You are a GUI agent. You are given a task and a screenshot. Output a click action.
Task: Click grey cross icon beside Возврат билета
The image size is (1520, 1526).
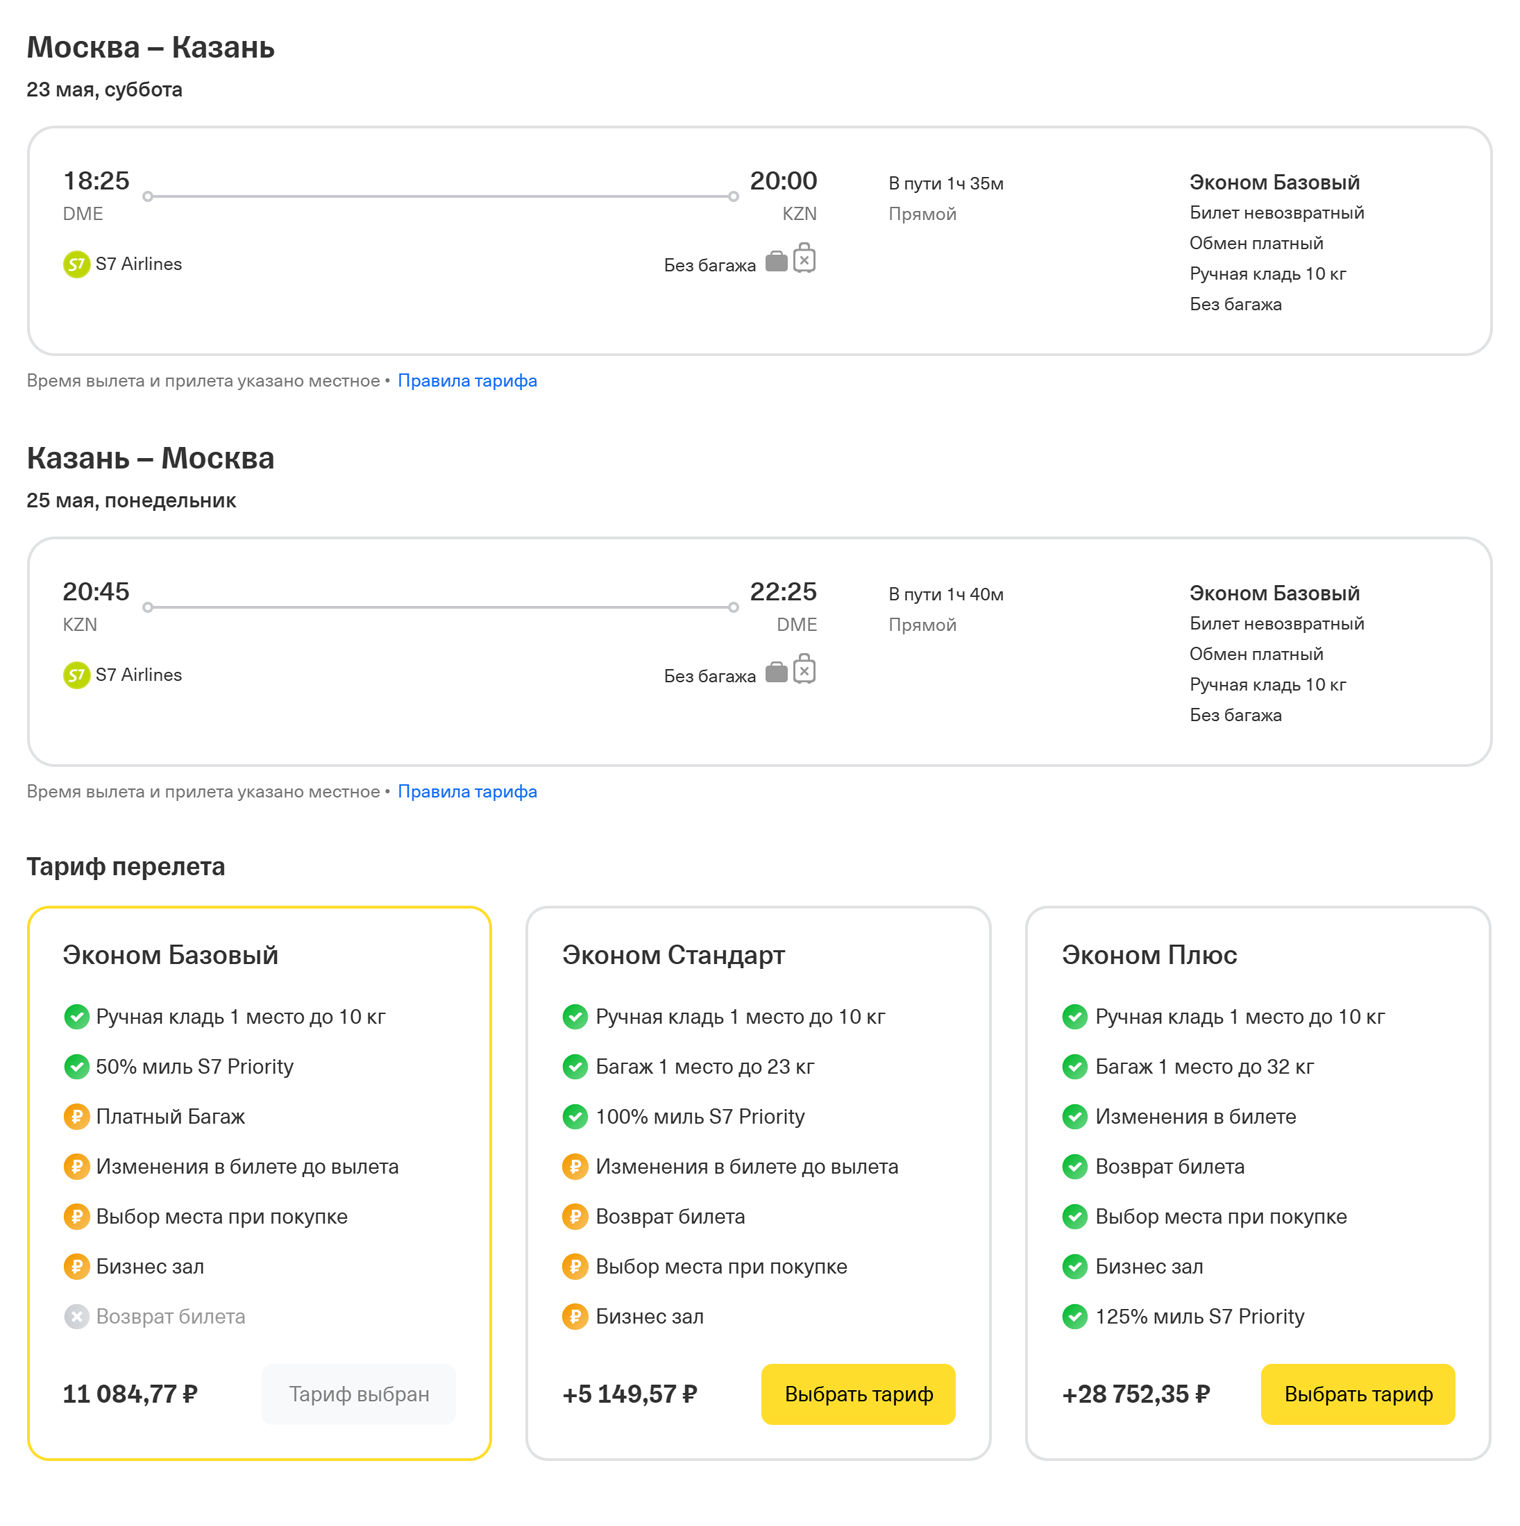(76, 1317)
